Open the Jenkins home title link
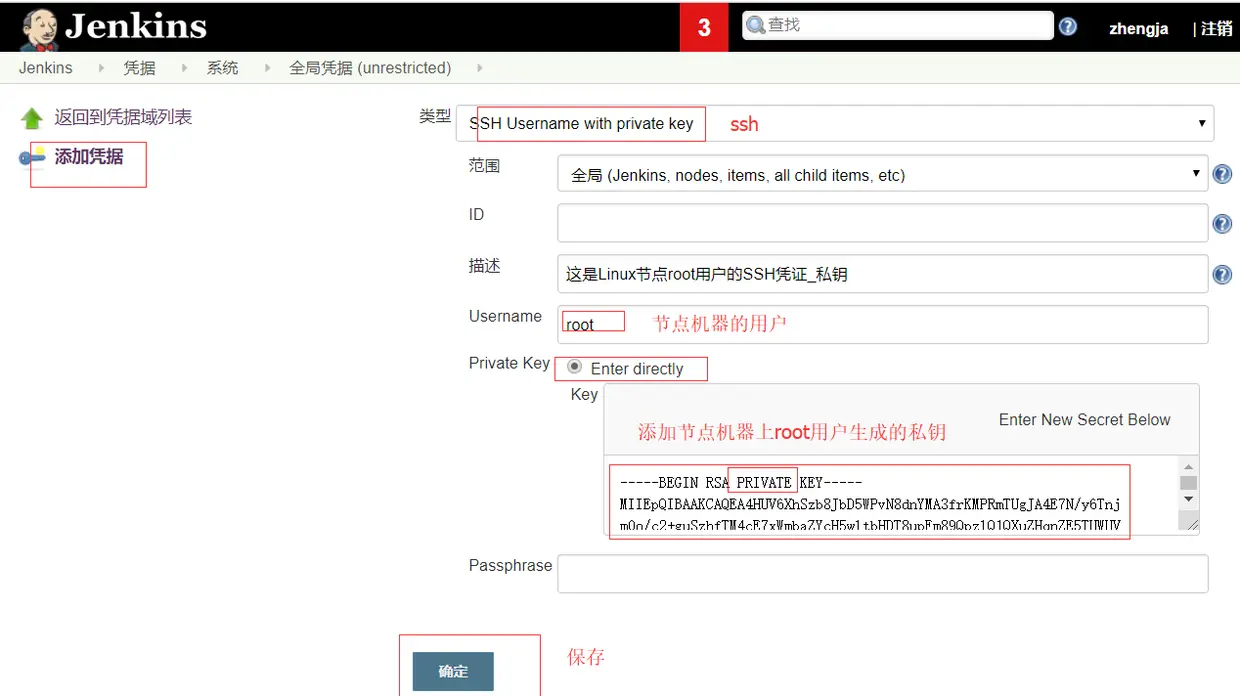This screenshot has width=1240, height=696. click(136, 26)
